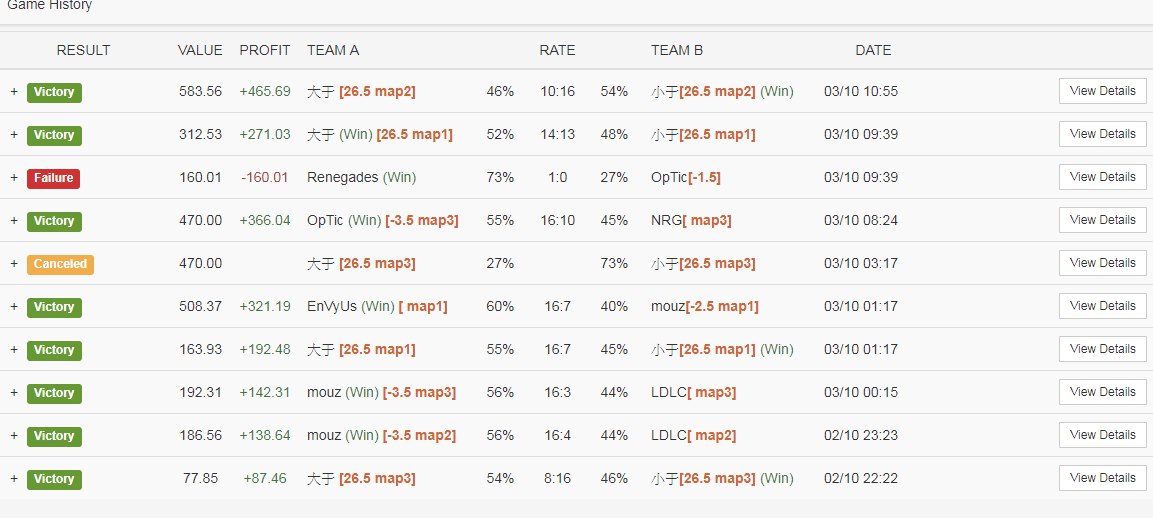View Details for EnVyUs vs mouz
The image size is (1153, 518).
click(1102, 306)
